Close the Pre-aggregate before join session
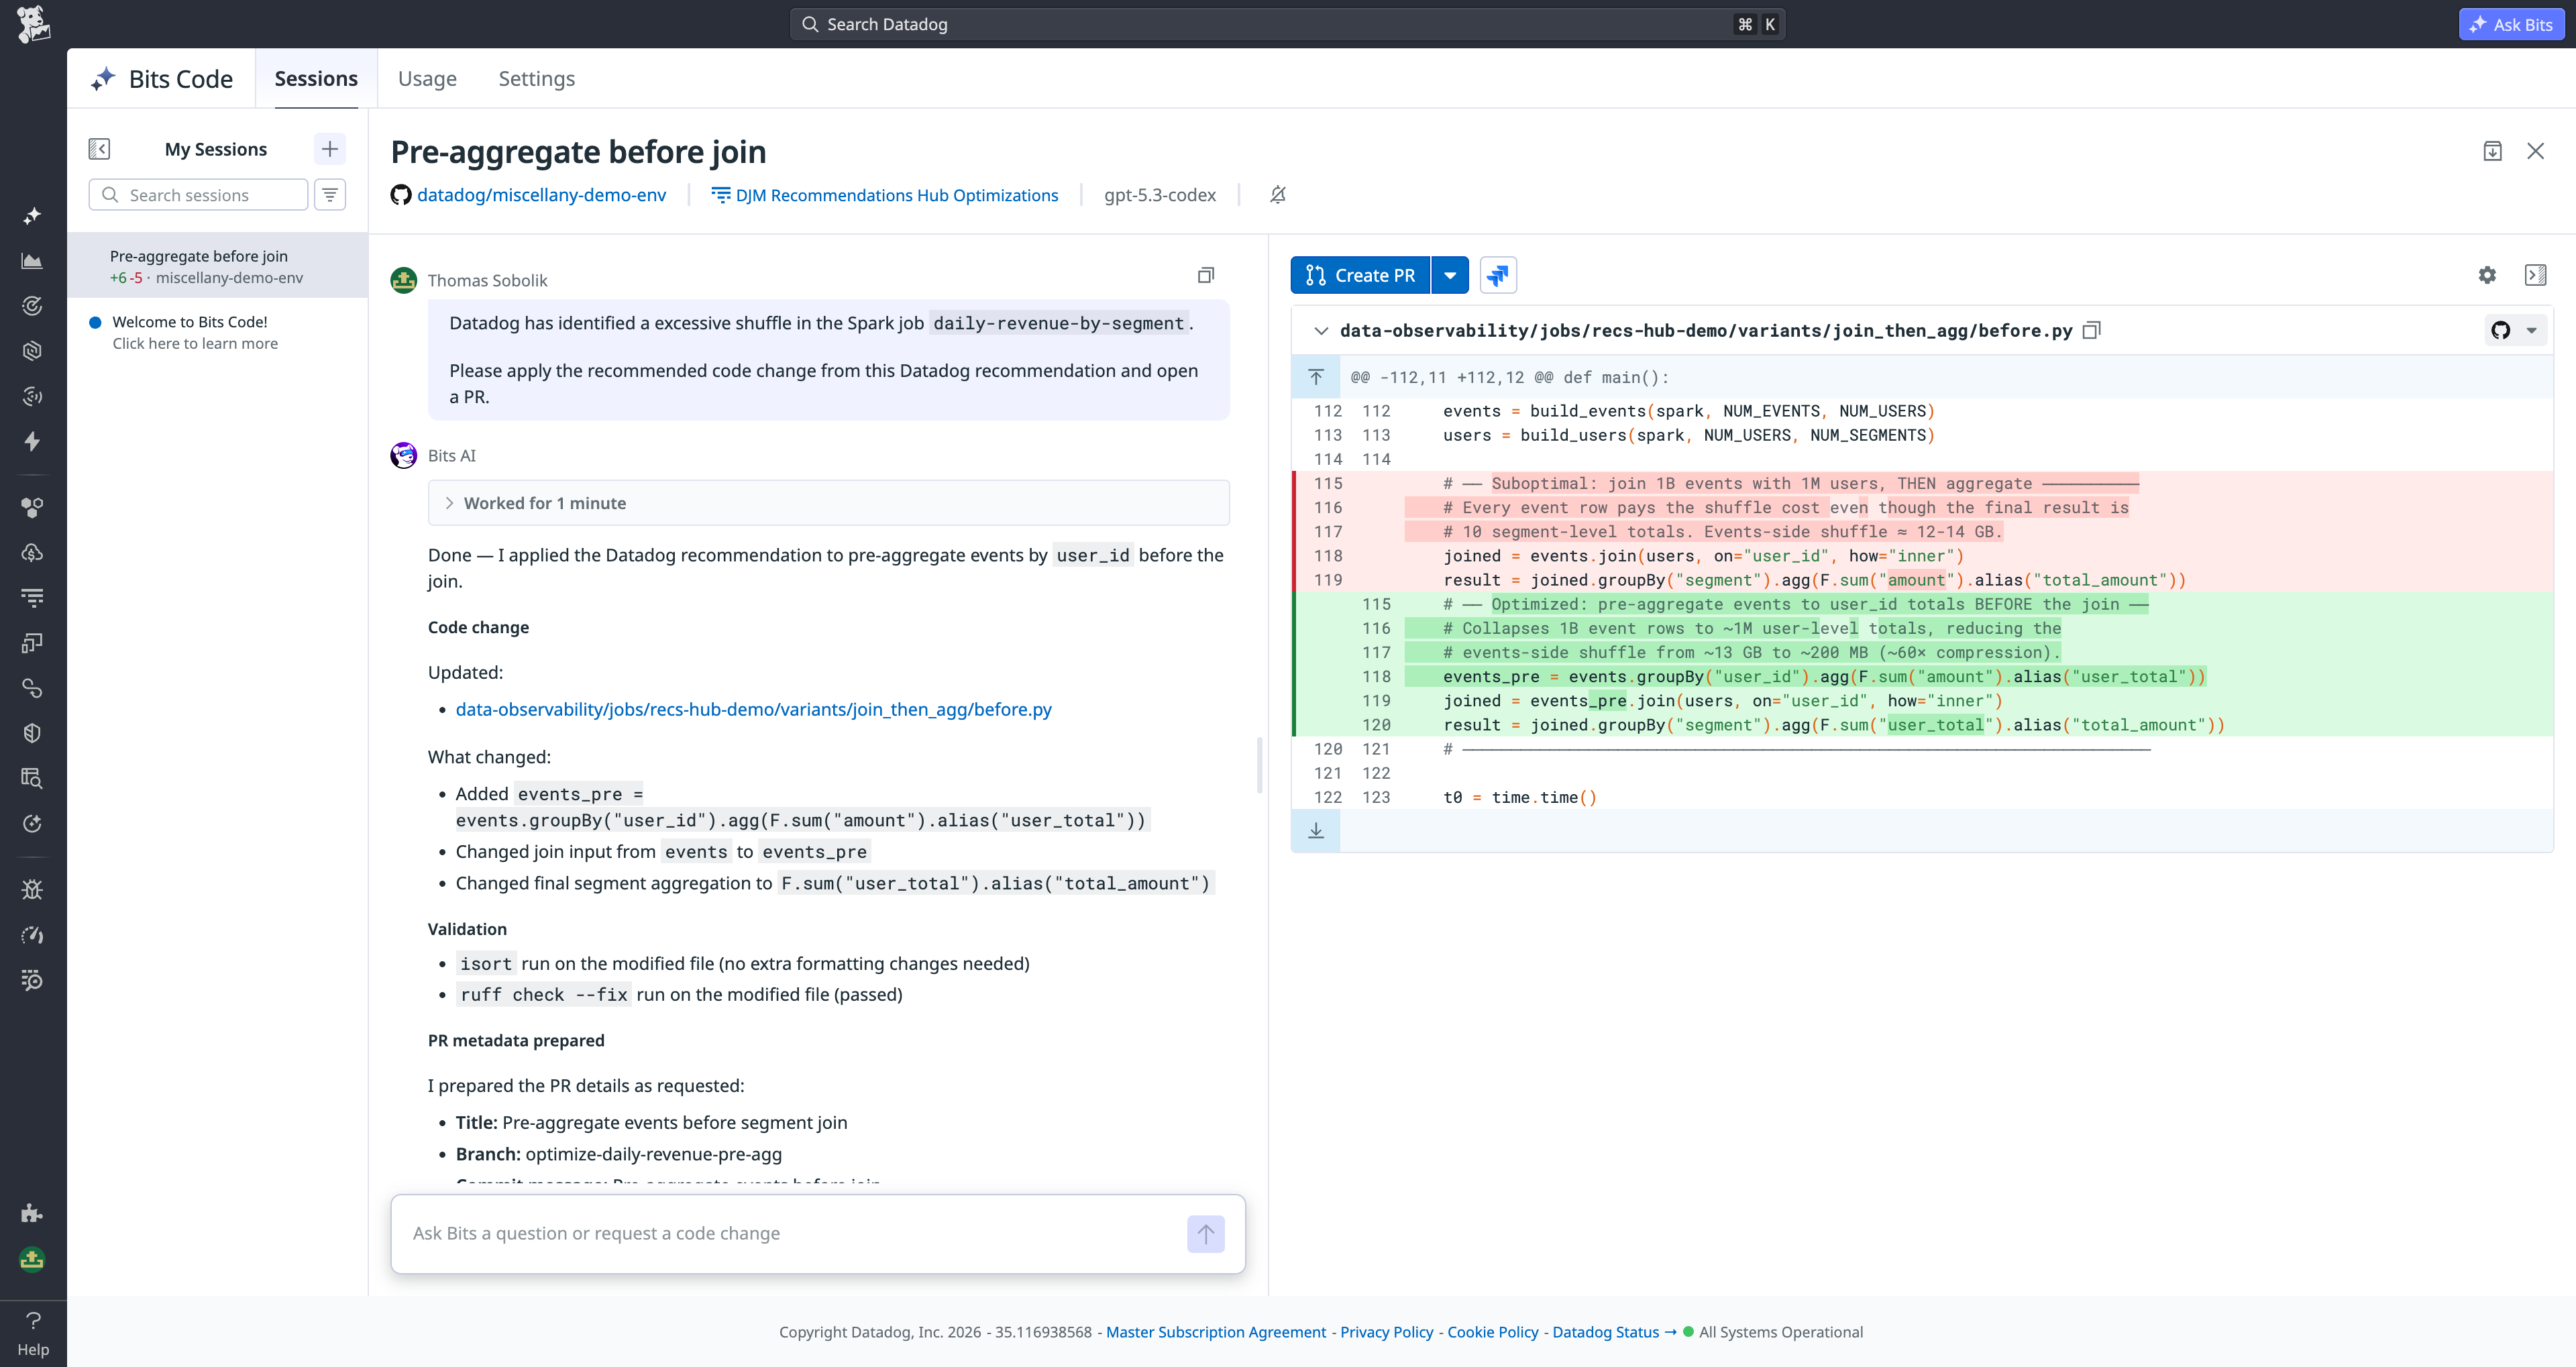 [x=2535, y=151]
